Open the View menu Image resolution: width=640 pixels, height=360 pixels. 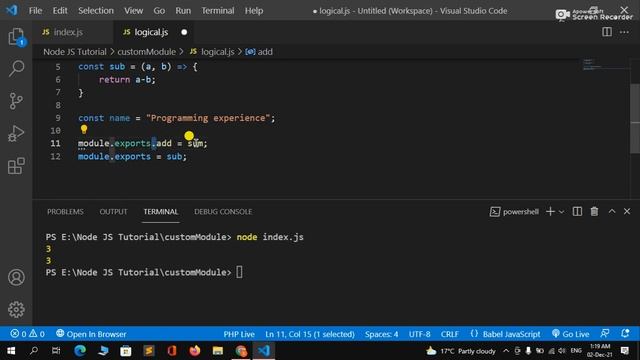133,11
